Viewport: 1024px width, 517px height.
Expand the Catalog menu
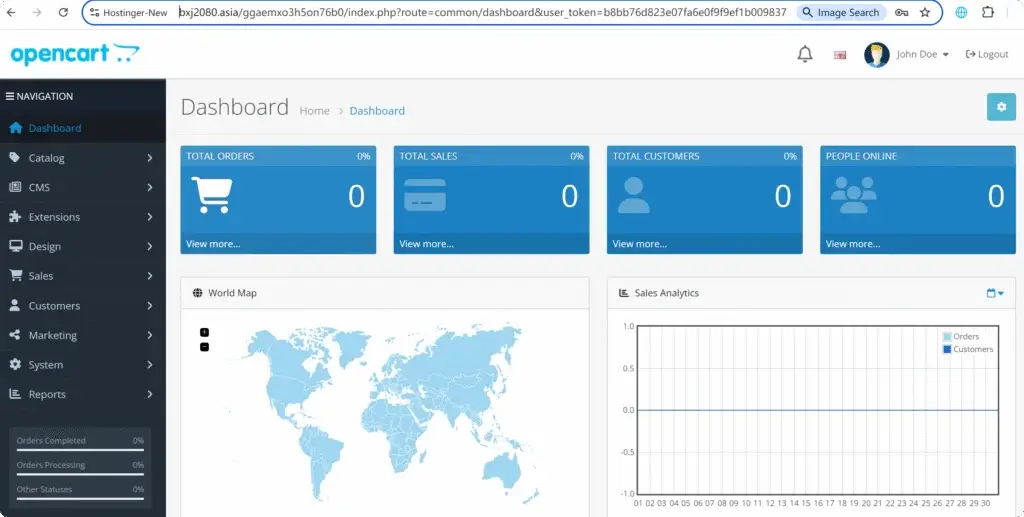pos(82,158)
